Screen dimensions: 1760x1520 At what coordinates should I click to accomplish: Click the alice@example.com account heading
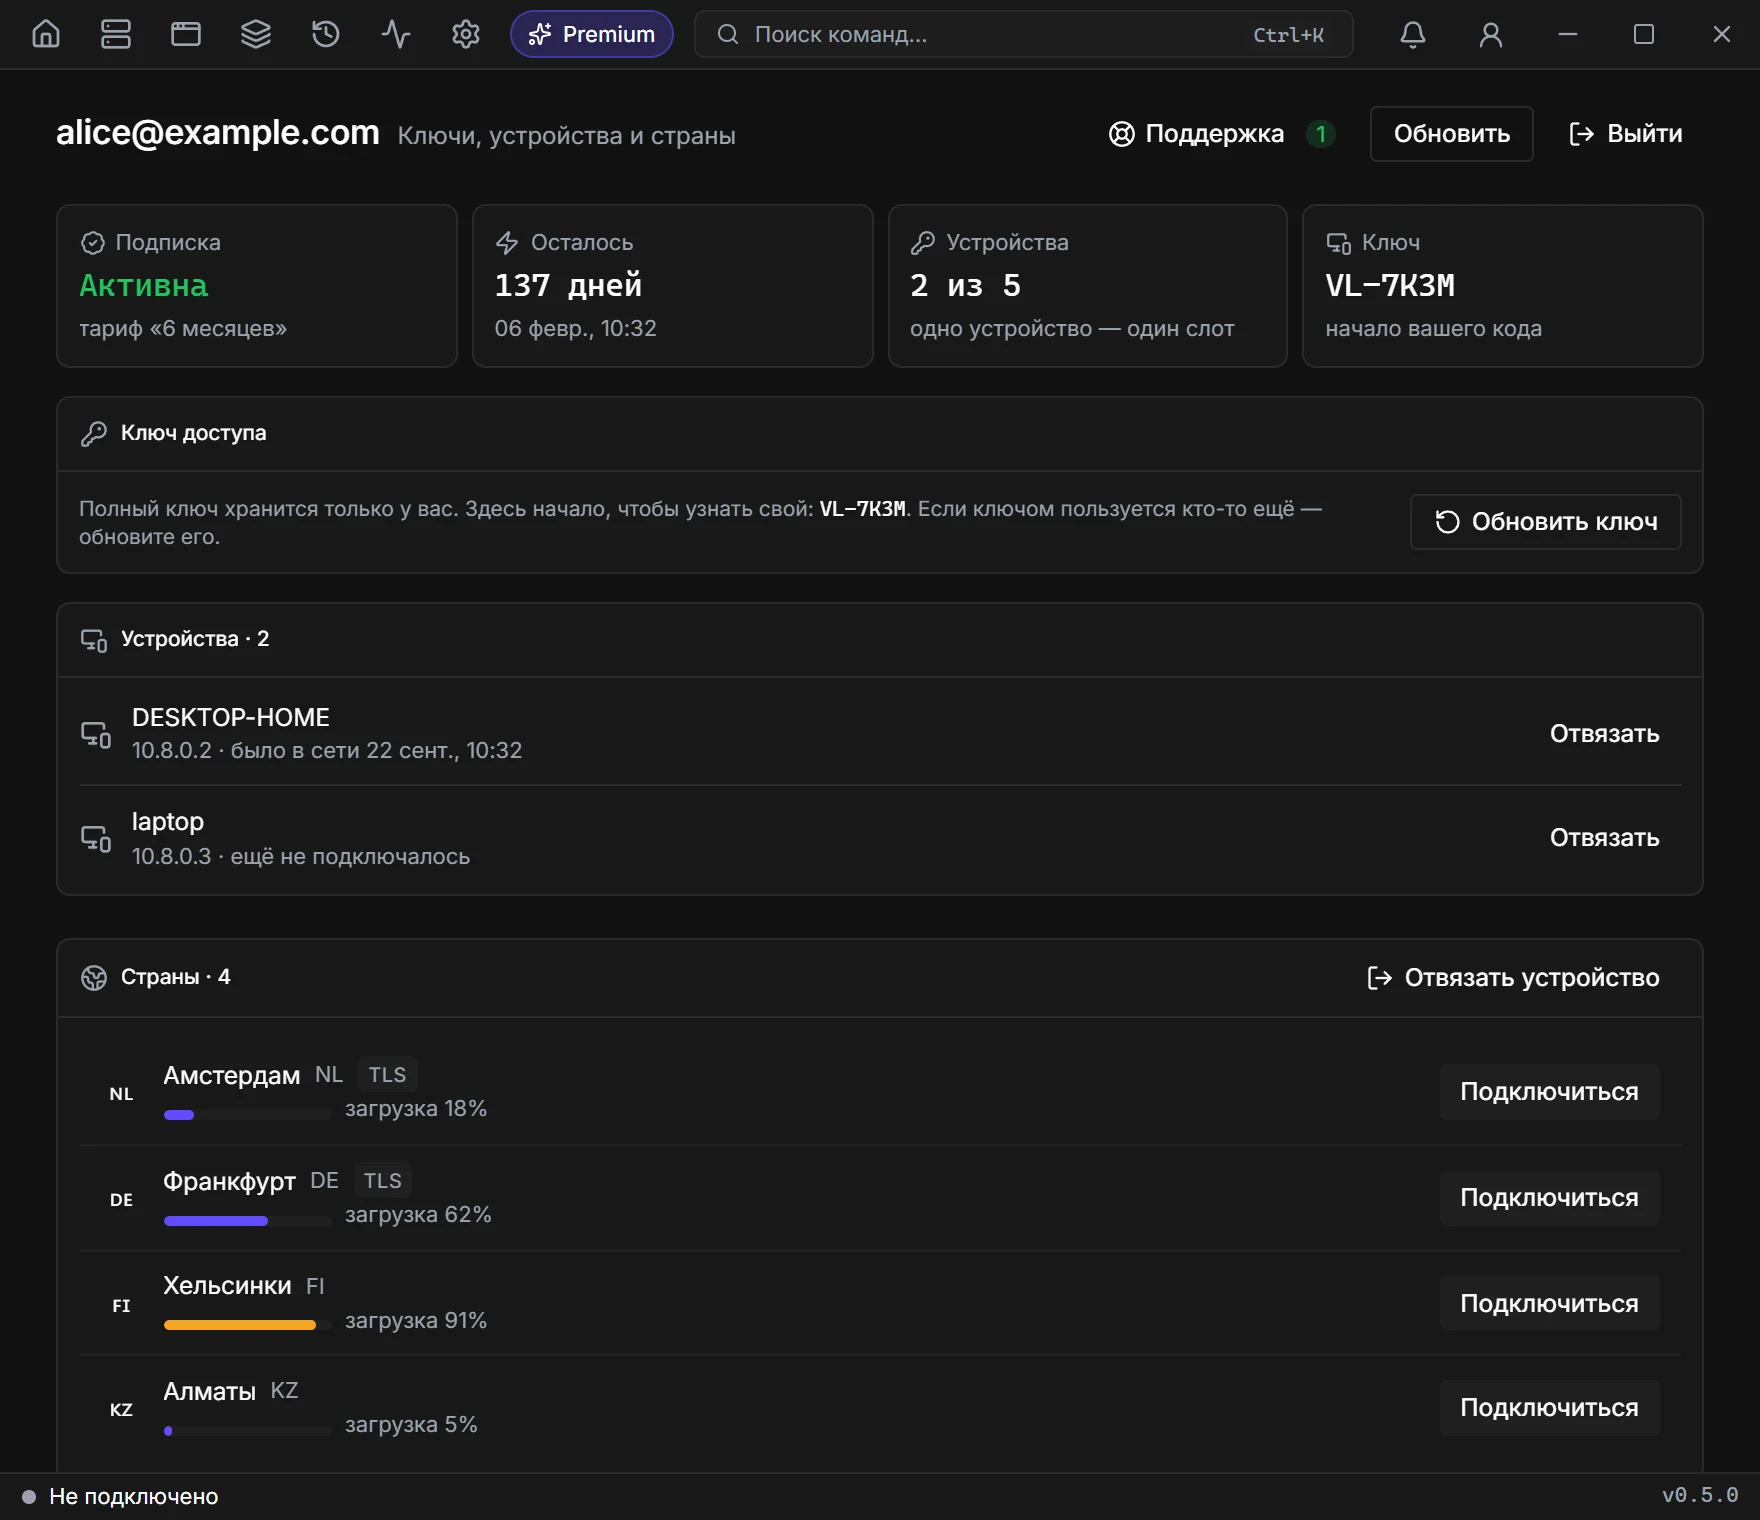coord(218,133)
